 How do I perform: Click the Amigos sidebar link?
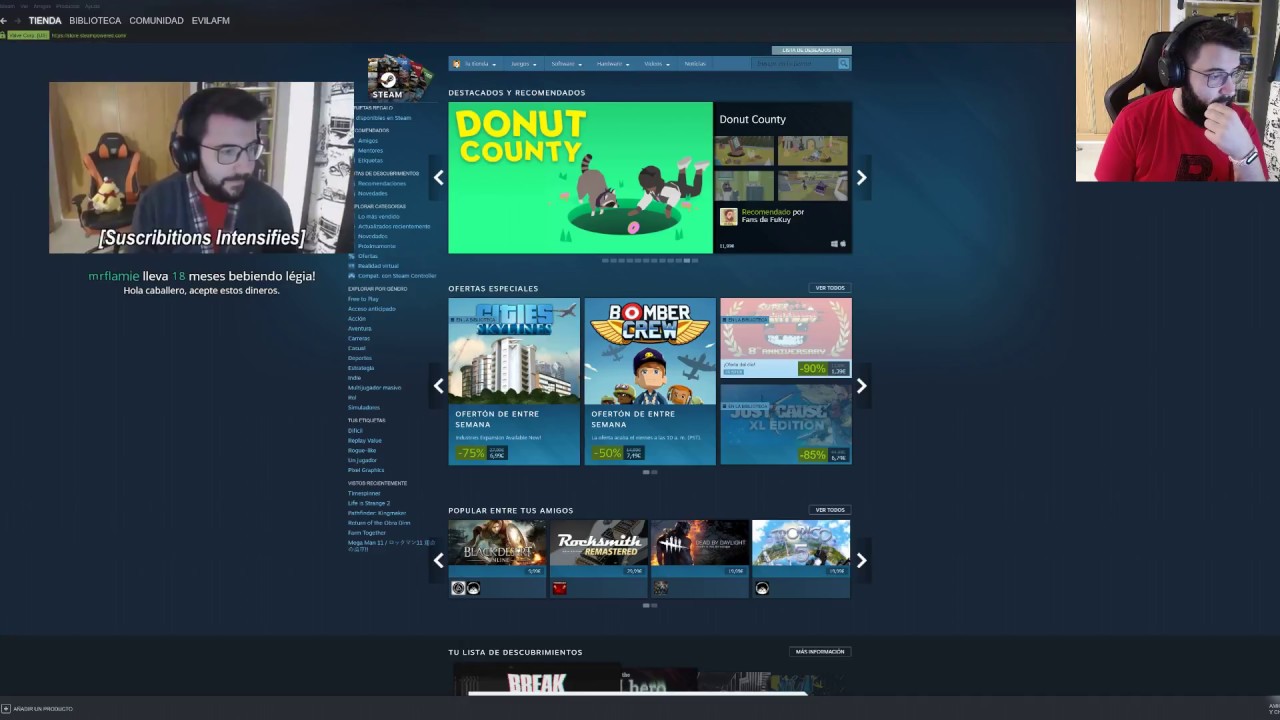(x=368, y=141)
